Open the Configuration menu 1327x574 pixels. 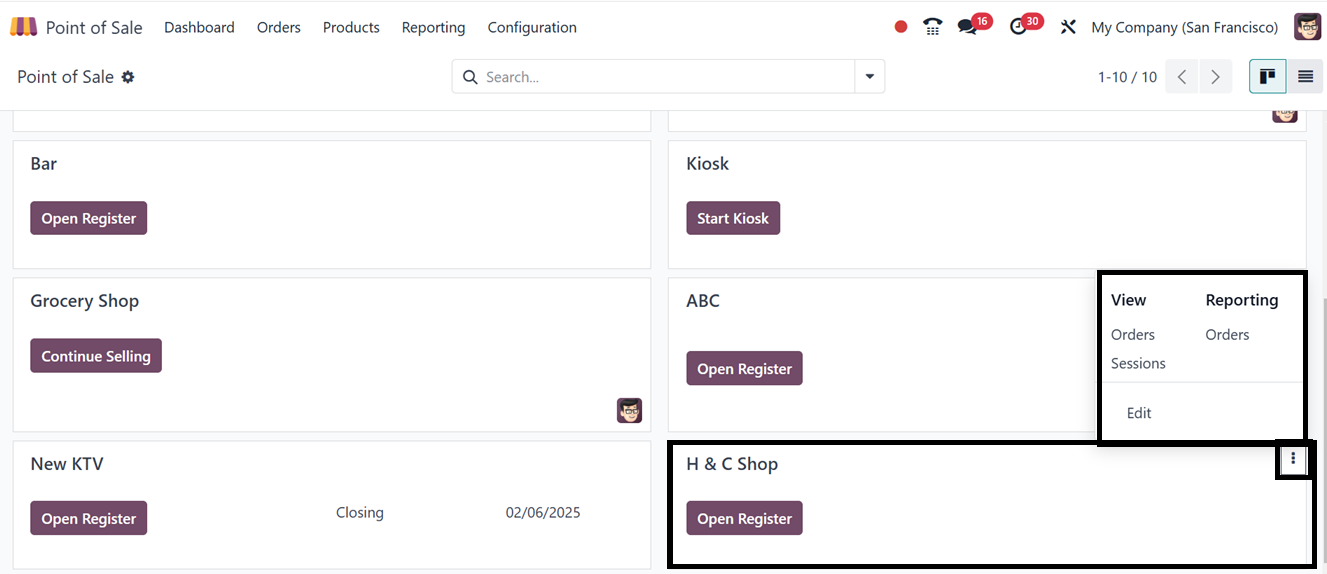[532, 27]
